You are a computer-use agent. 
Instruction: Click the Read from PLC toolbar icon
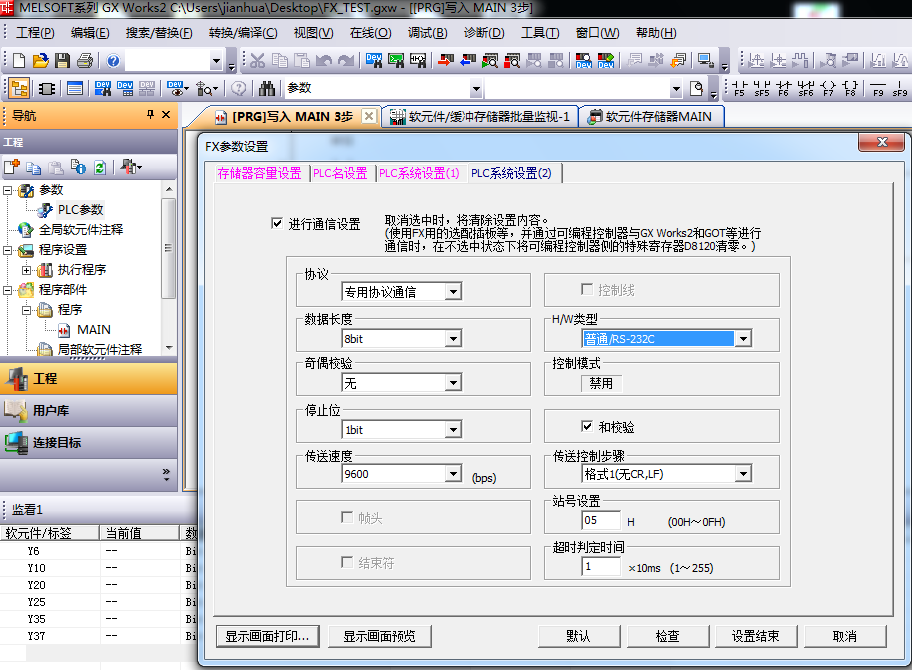(468, 60)
